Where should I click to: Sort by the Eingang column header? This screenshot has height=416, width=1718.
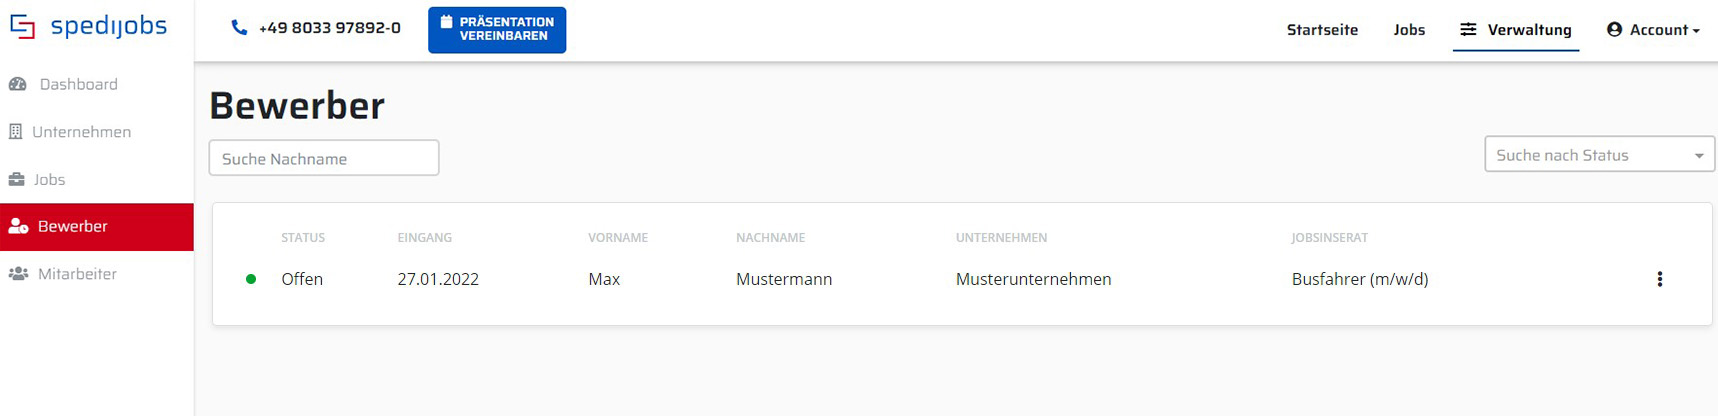(x=424, y=238)
